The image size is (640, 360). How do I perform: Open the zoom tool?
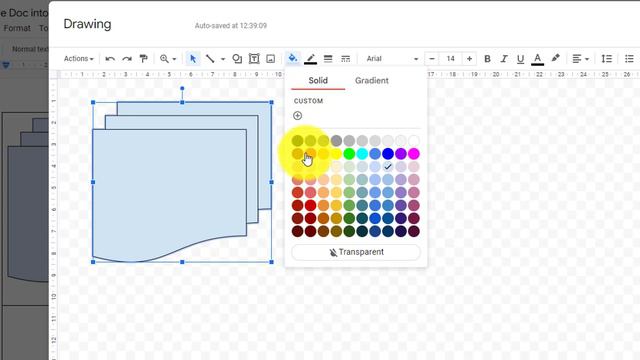pos(164,59)
